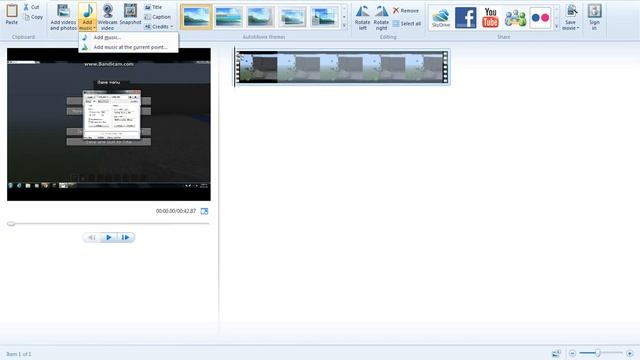The height and width of the screenshot is (360, 640).
Task: Publish the movie to YouTube
Action: click(490, 18)
